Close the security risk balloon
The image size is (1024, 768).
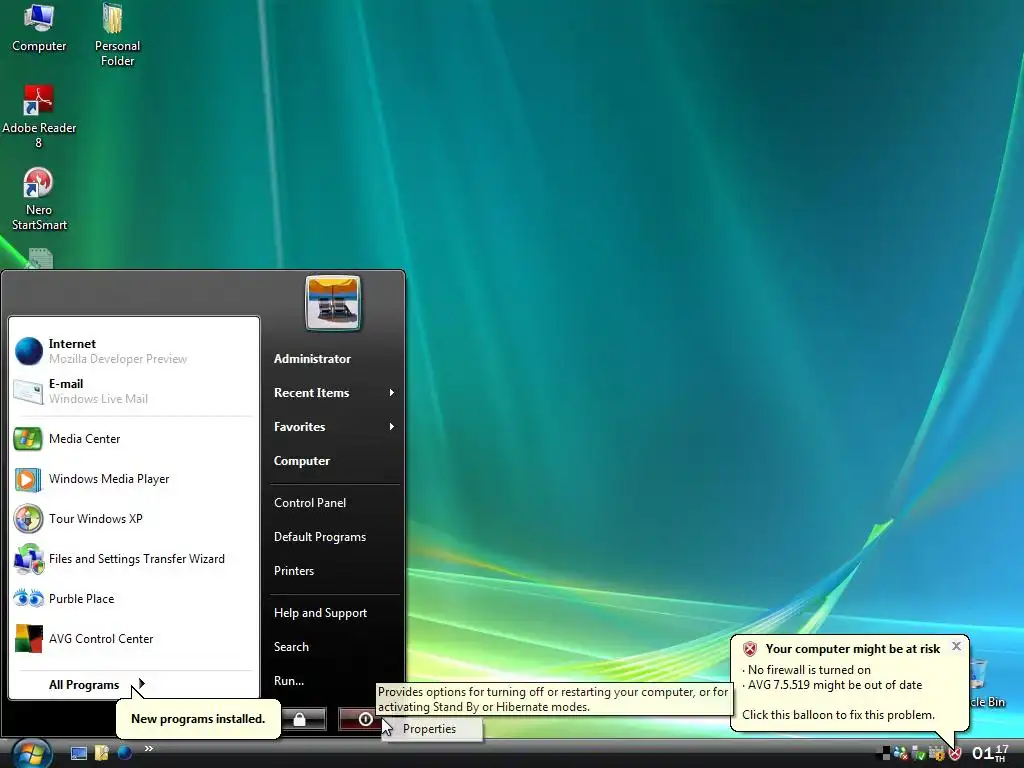click(956, 646)
